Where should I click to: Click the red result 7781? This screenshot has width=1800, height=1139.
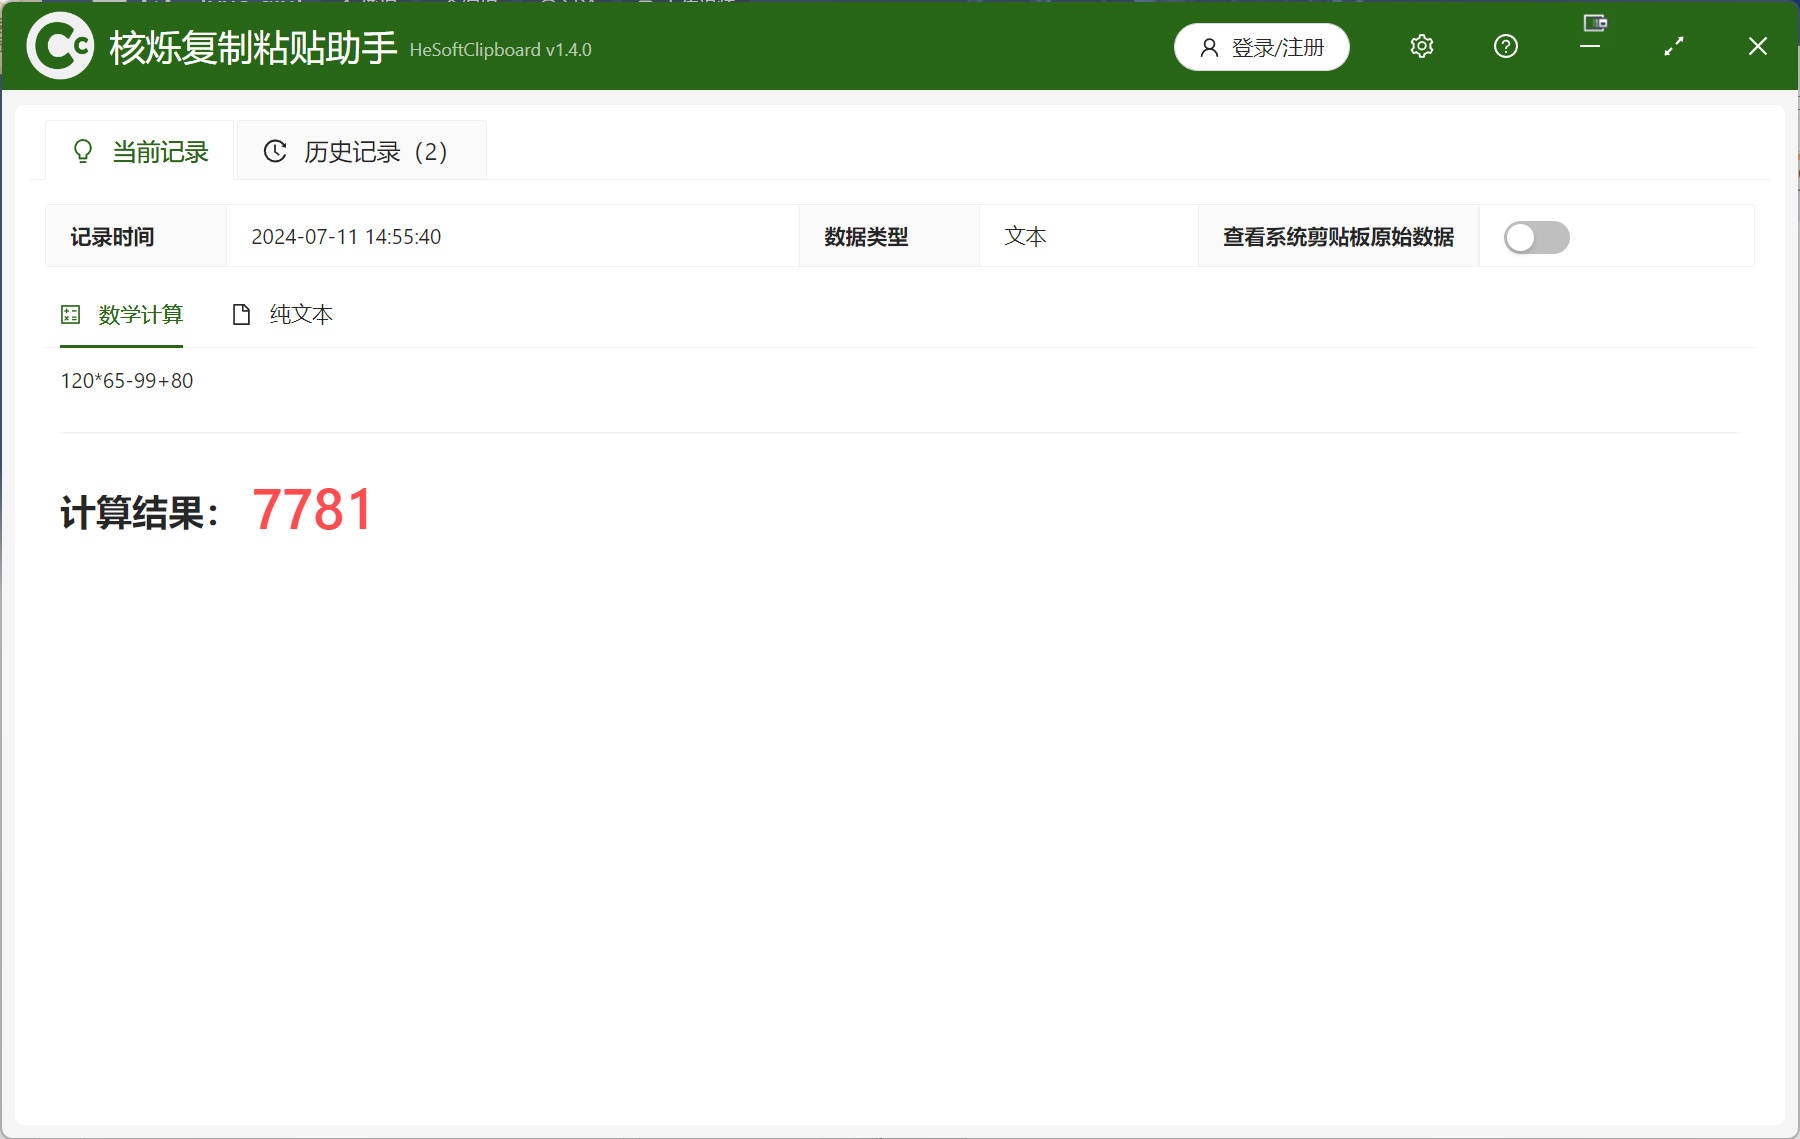point(312,510)
